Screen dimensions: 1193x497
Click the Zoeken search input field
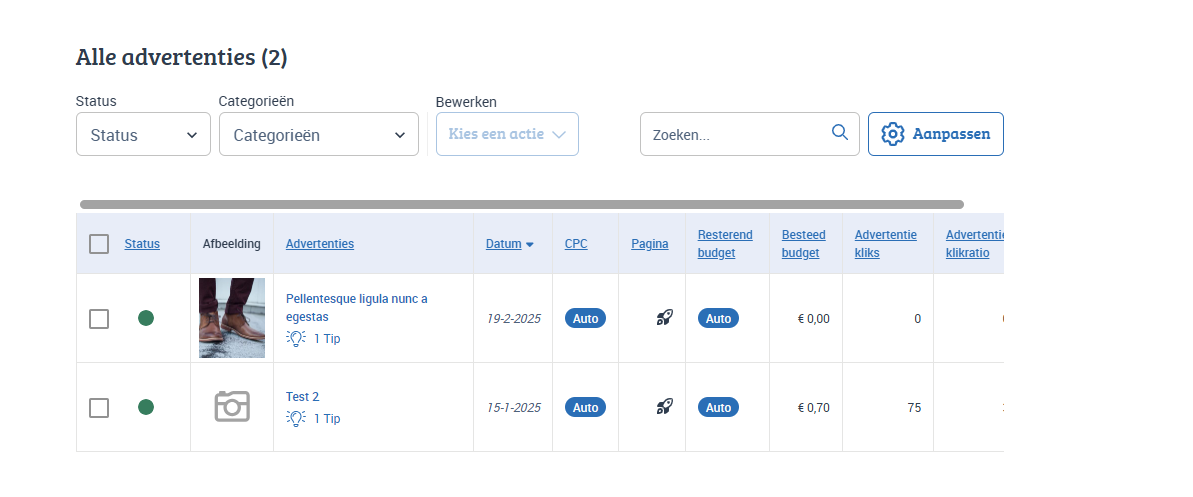pyautogui.click(x=735, y=135)
